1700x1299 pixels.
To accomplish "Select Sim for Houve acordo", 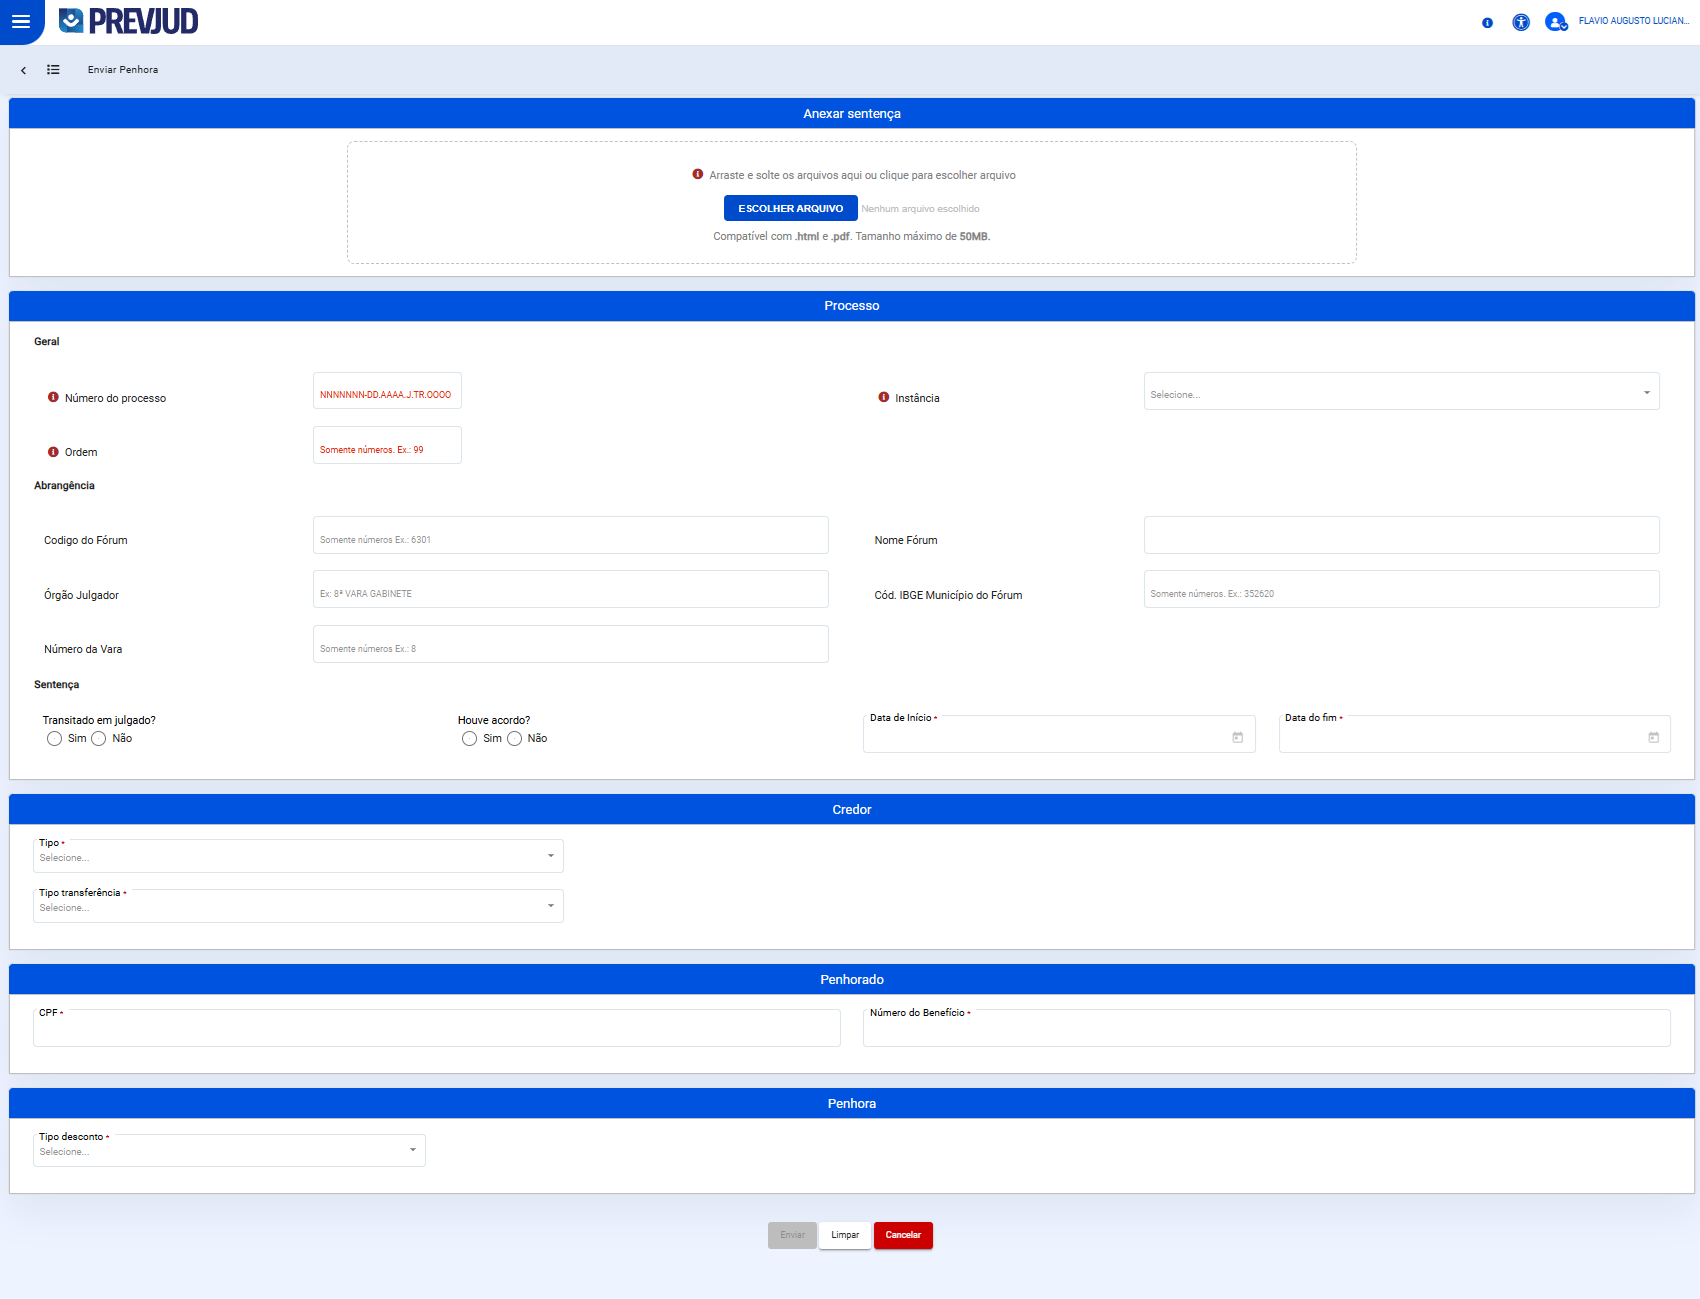I will (470, 739).
